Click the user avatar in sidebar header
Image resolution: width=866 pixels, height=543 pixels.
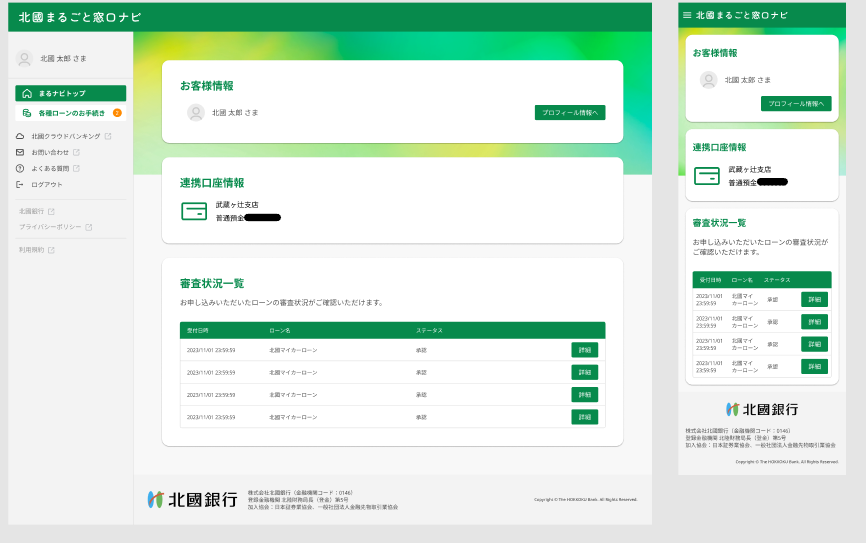pyautogui.click(x=24, y=59)
